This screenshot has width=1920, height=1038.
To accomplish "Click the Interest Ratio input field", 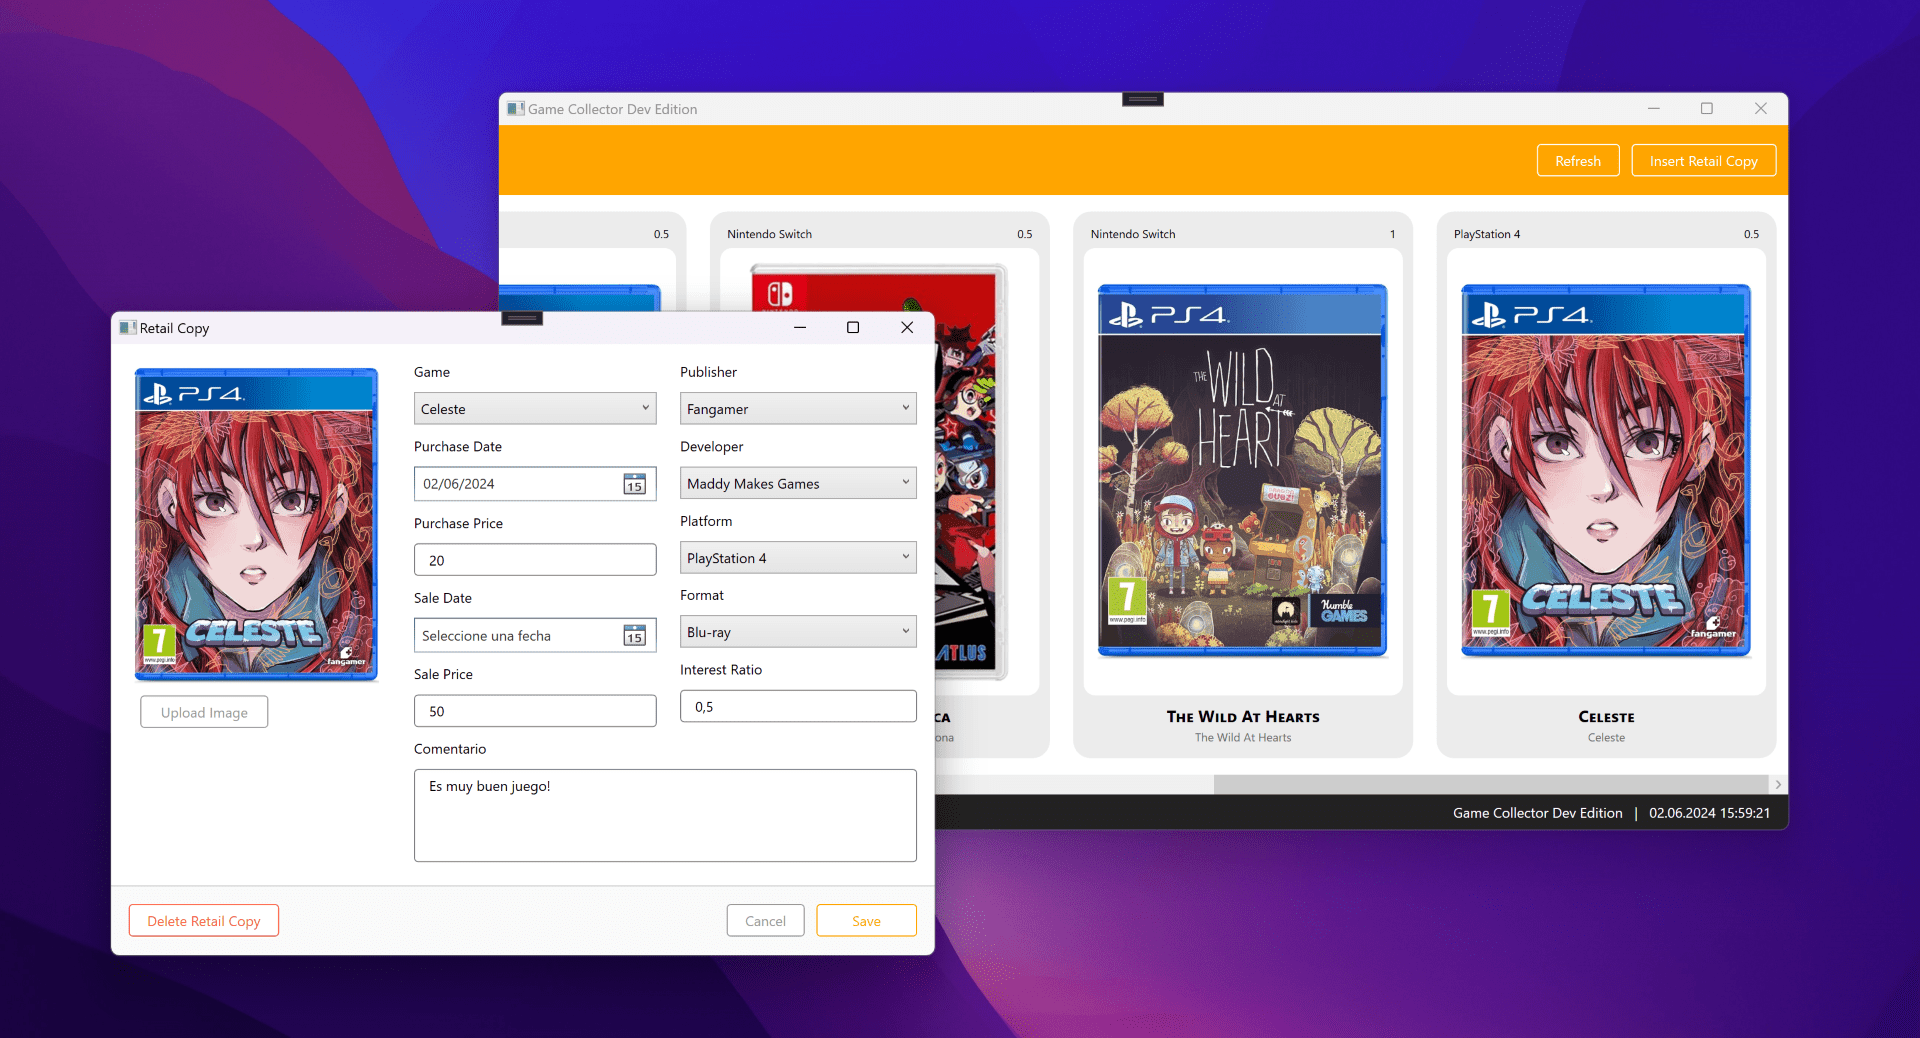I will (798, 706).
